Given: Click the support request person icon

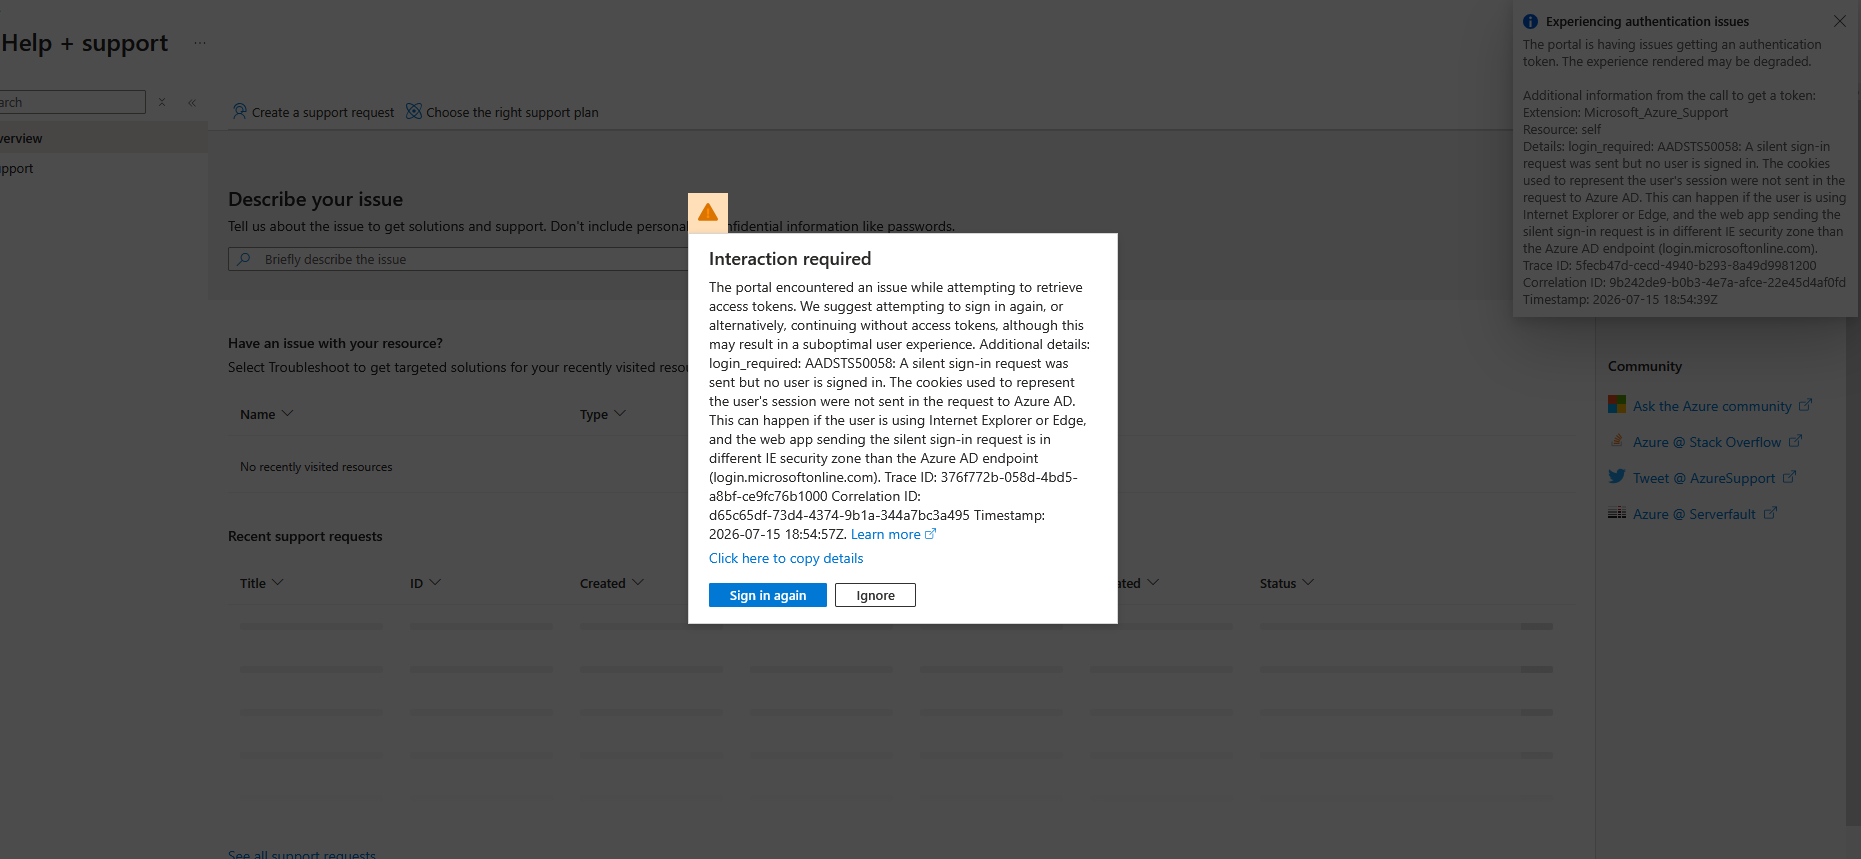Looking at the screenshot, I should [239, 111].
